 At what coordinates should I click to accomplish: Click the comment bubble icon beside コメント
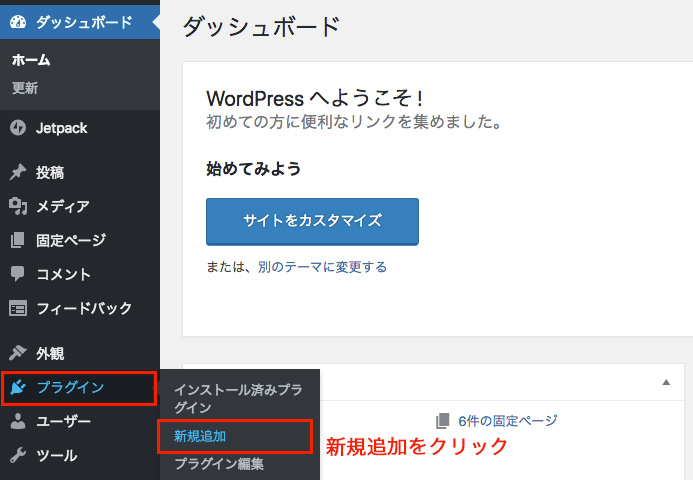(18, 274)
